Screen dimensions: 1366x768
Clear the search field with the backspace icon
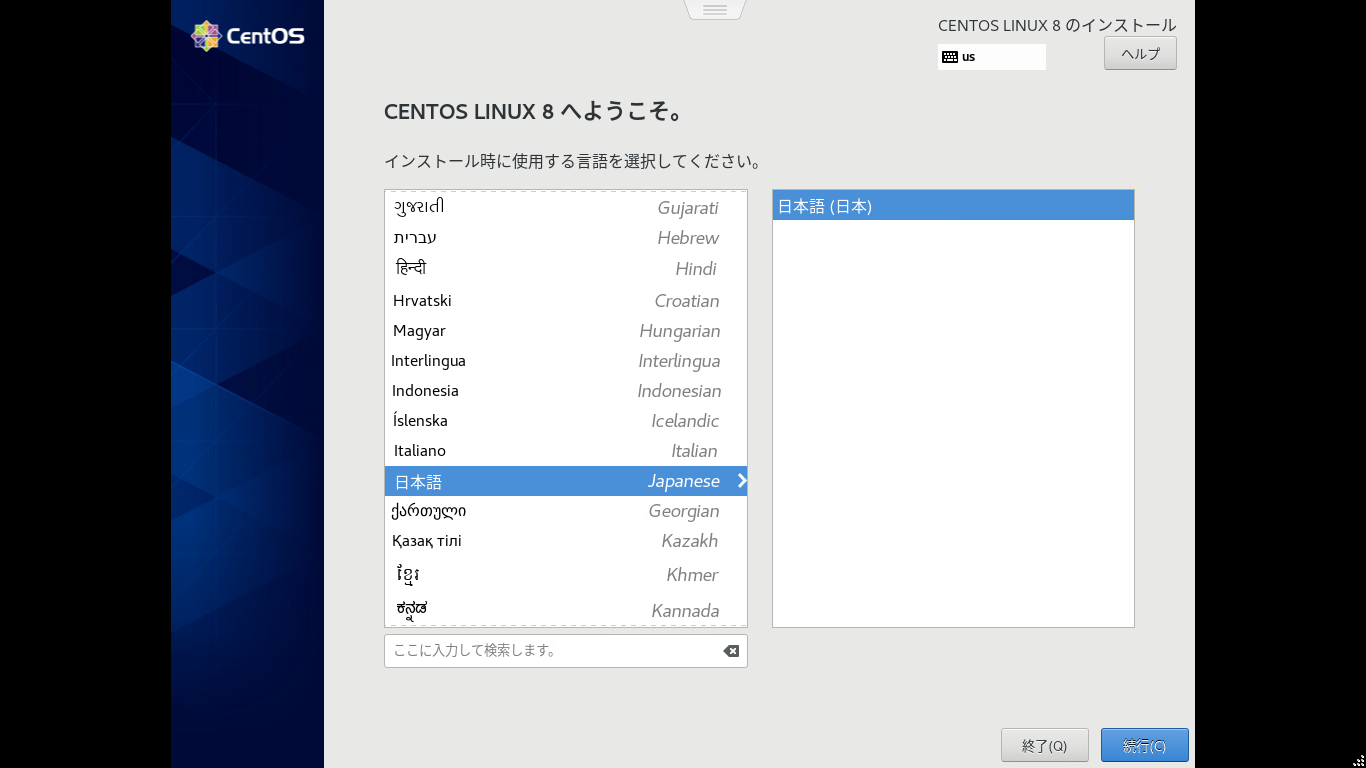731,651
